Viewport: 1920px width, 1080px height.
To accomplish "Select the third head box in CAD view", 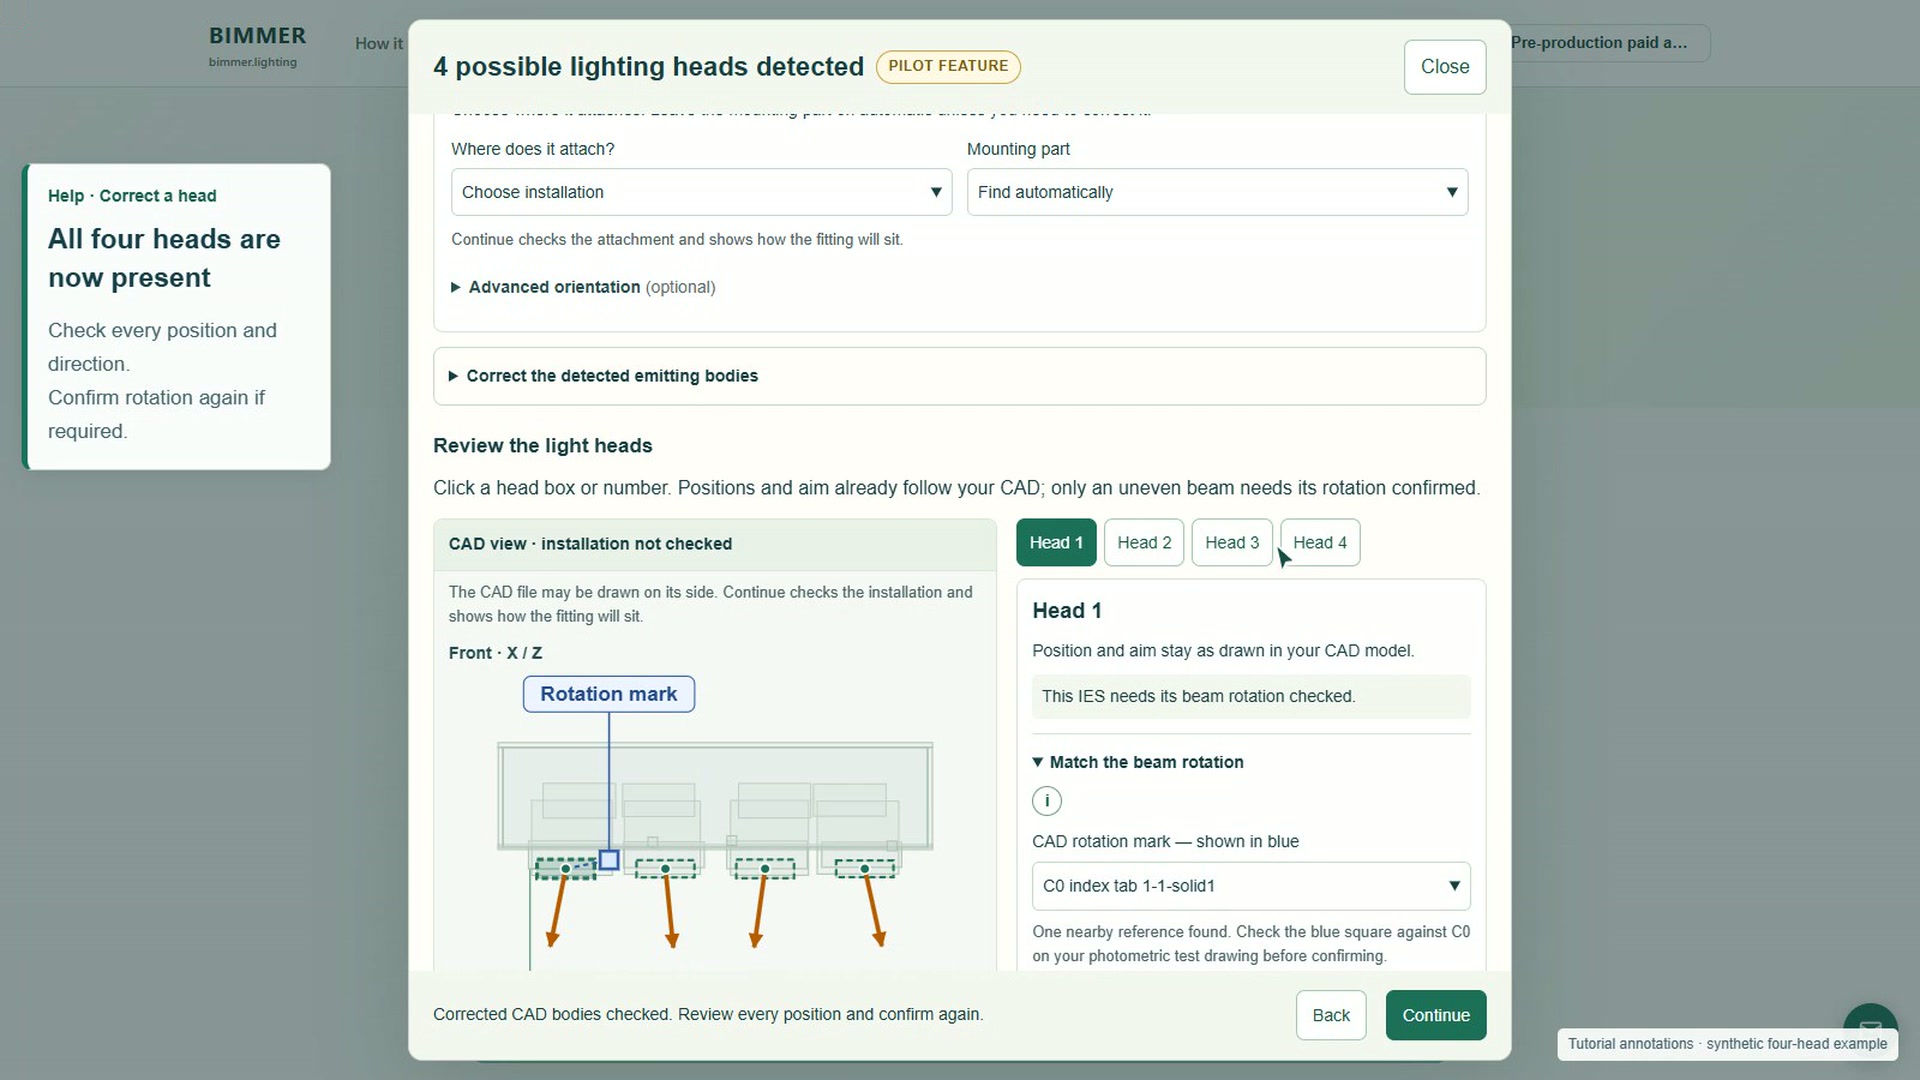I will click(765, 869).
